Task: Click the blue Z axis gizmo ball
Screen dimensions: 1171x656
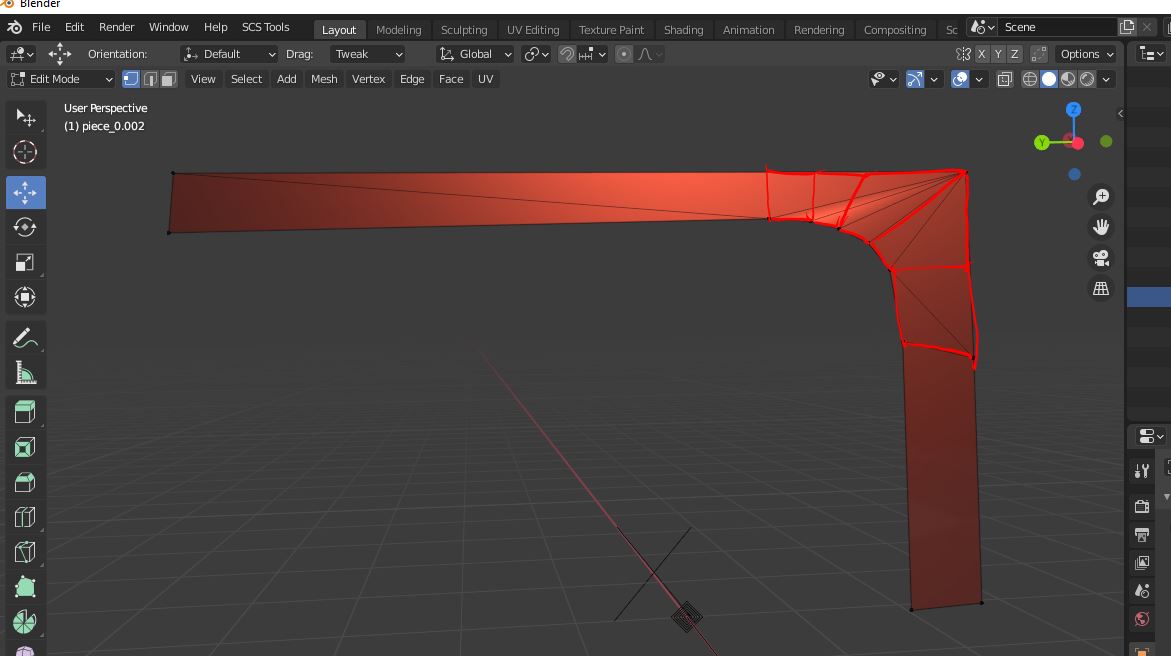Action: [x=1073, y=110]
